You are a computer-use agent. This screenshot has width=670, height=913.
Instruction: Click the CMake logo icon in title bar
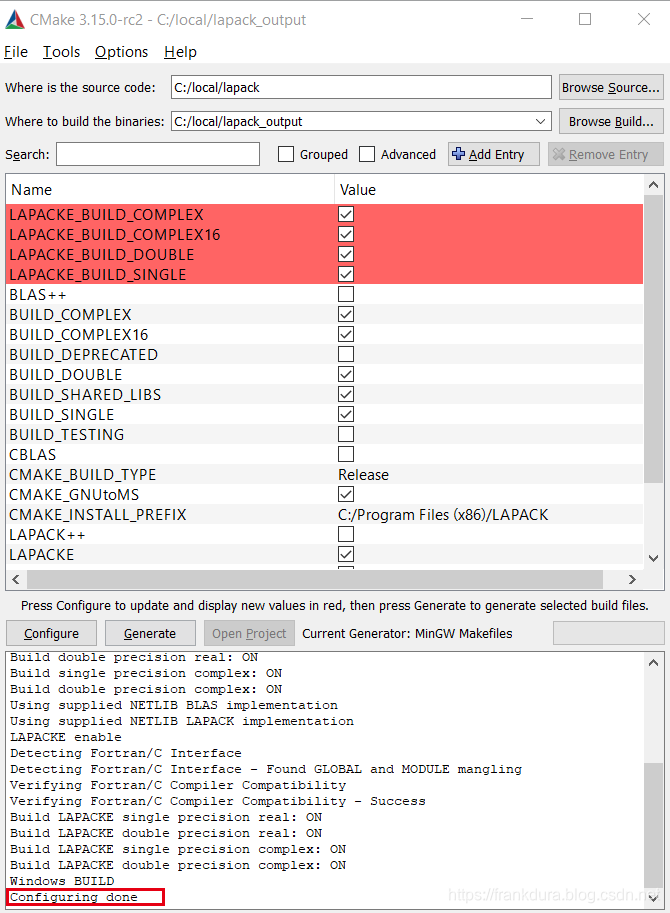pyautogui.click(x=15, y=20)
